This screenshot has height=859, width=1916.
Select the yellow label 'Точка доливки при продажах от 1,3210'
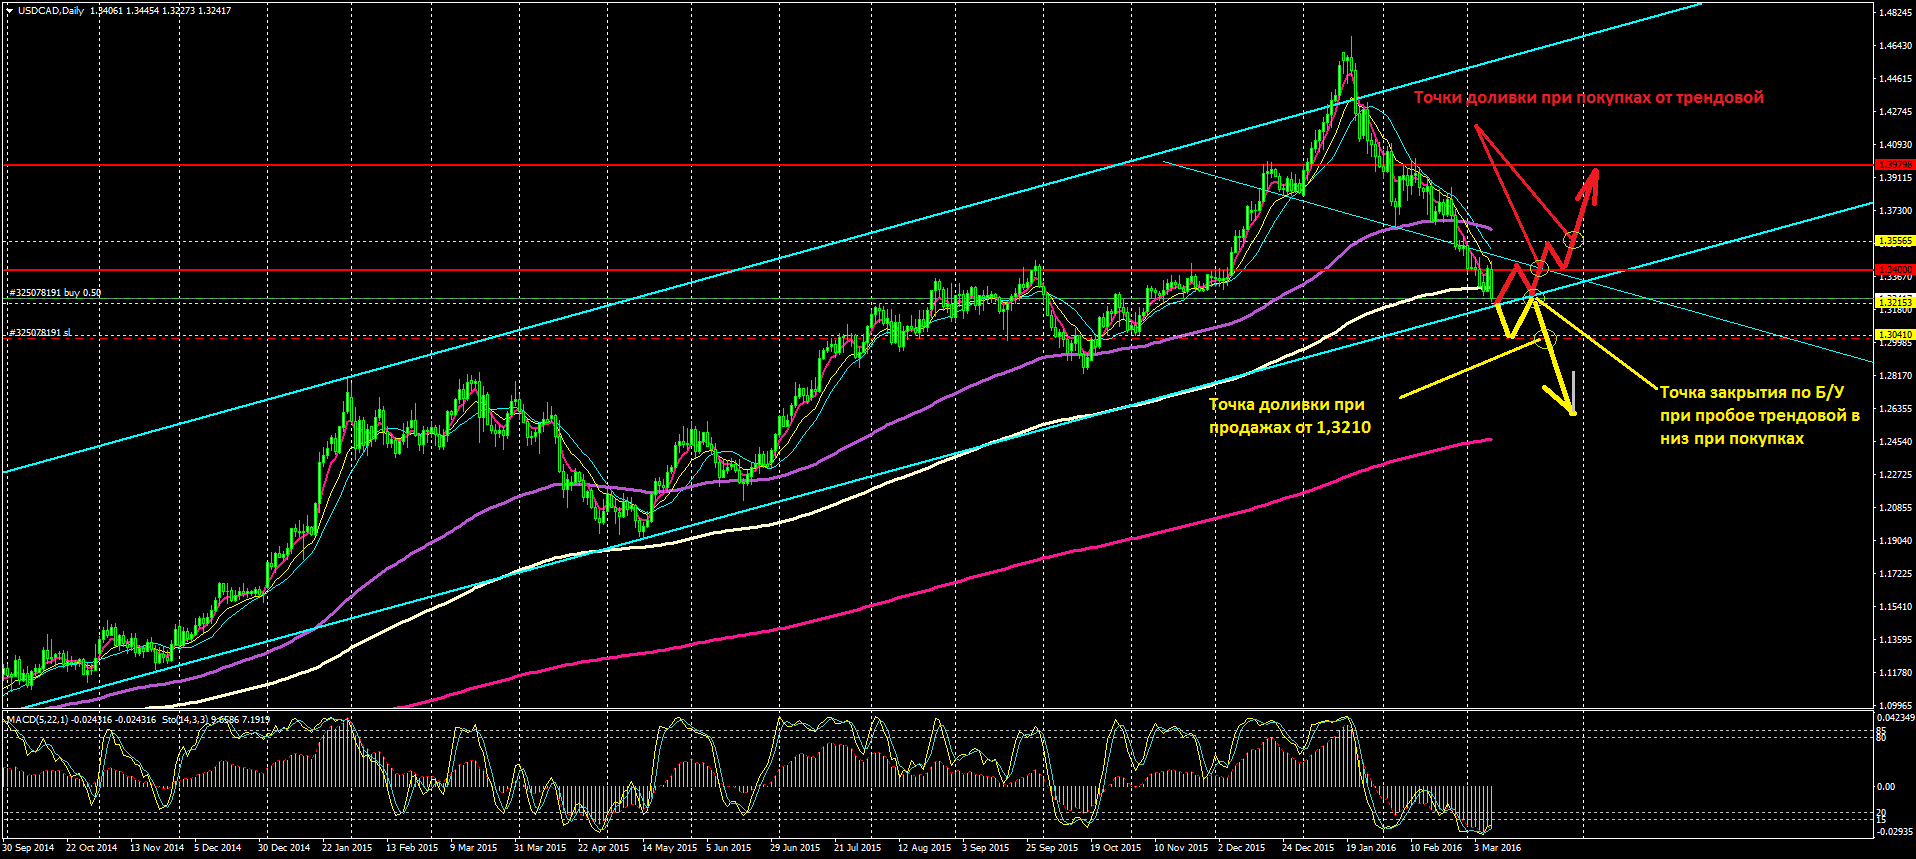[x=1290, y=416]
